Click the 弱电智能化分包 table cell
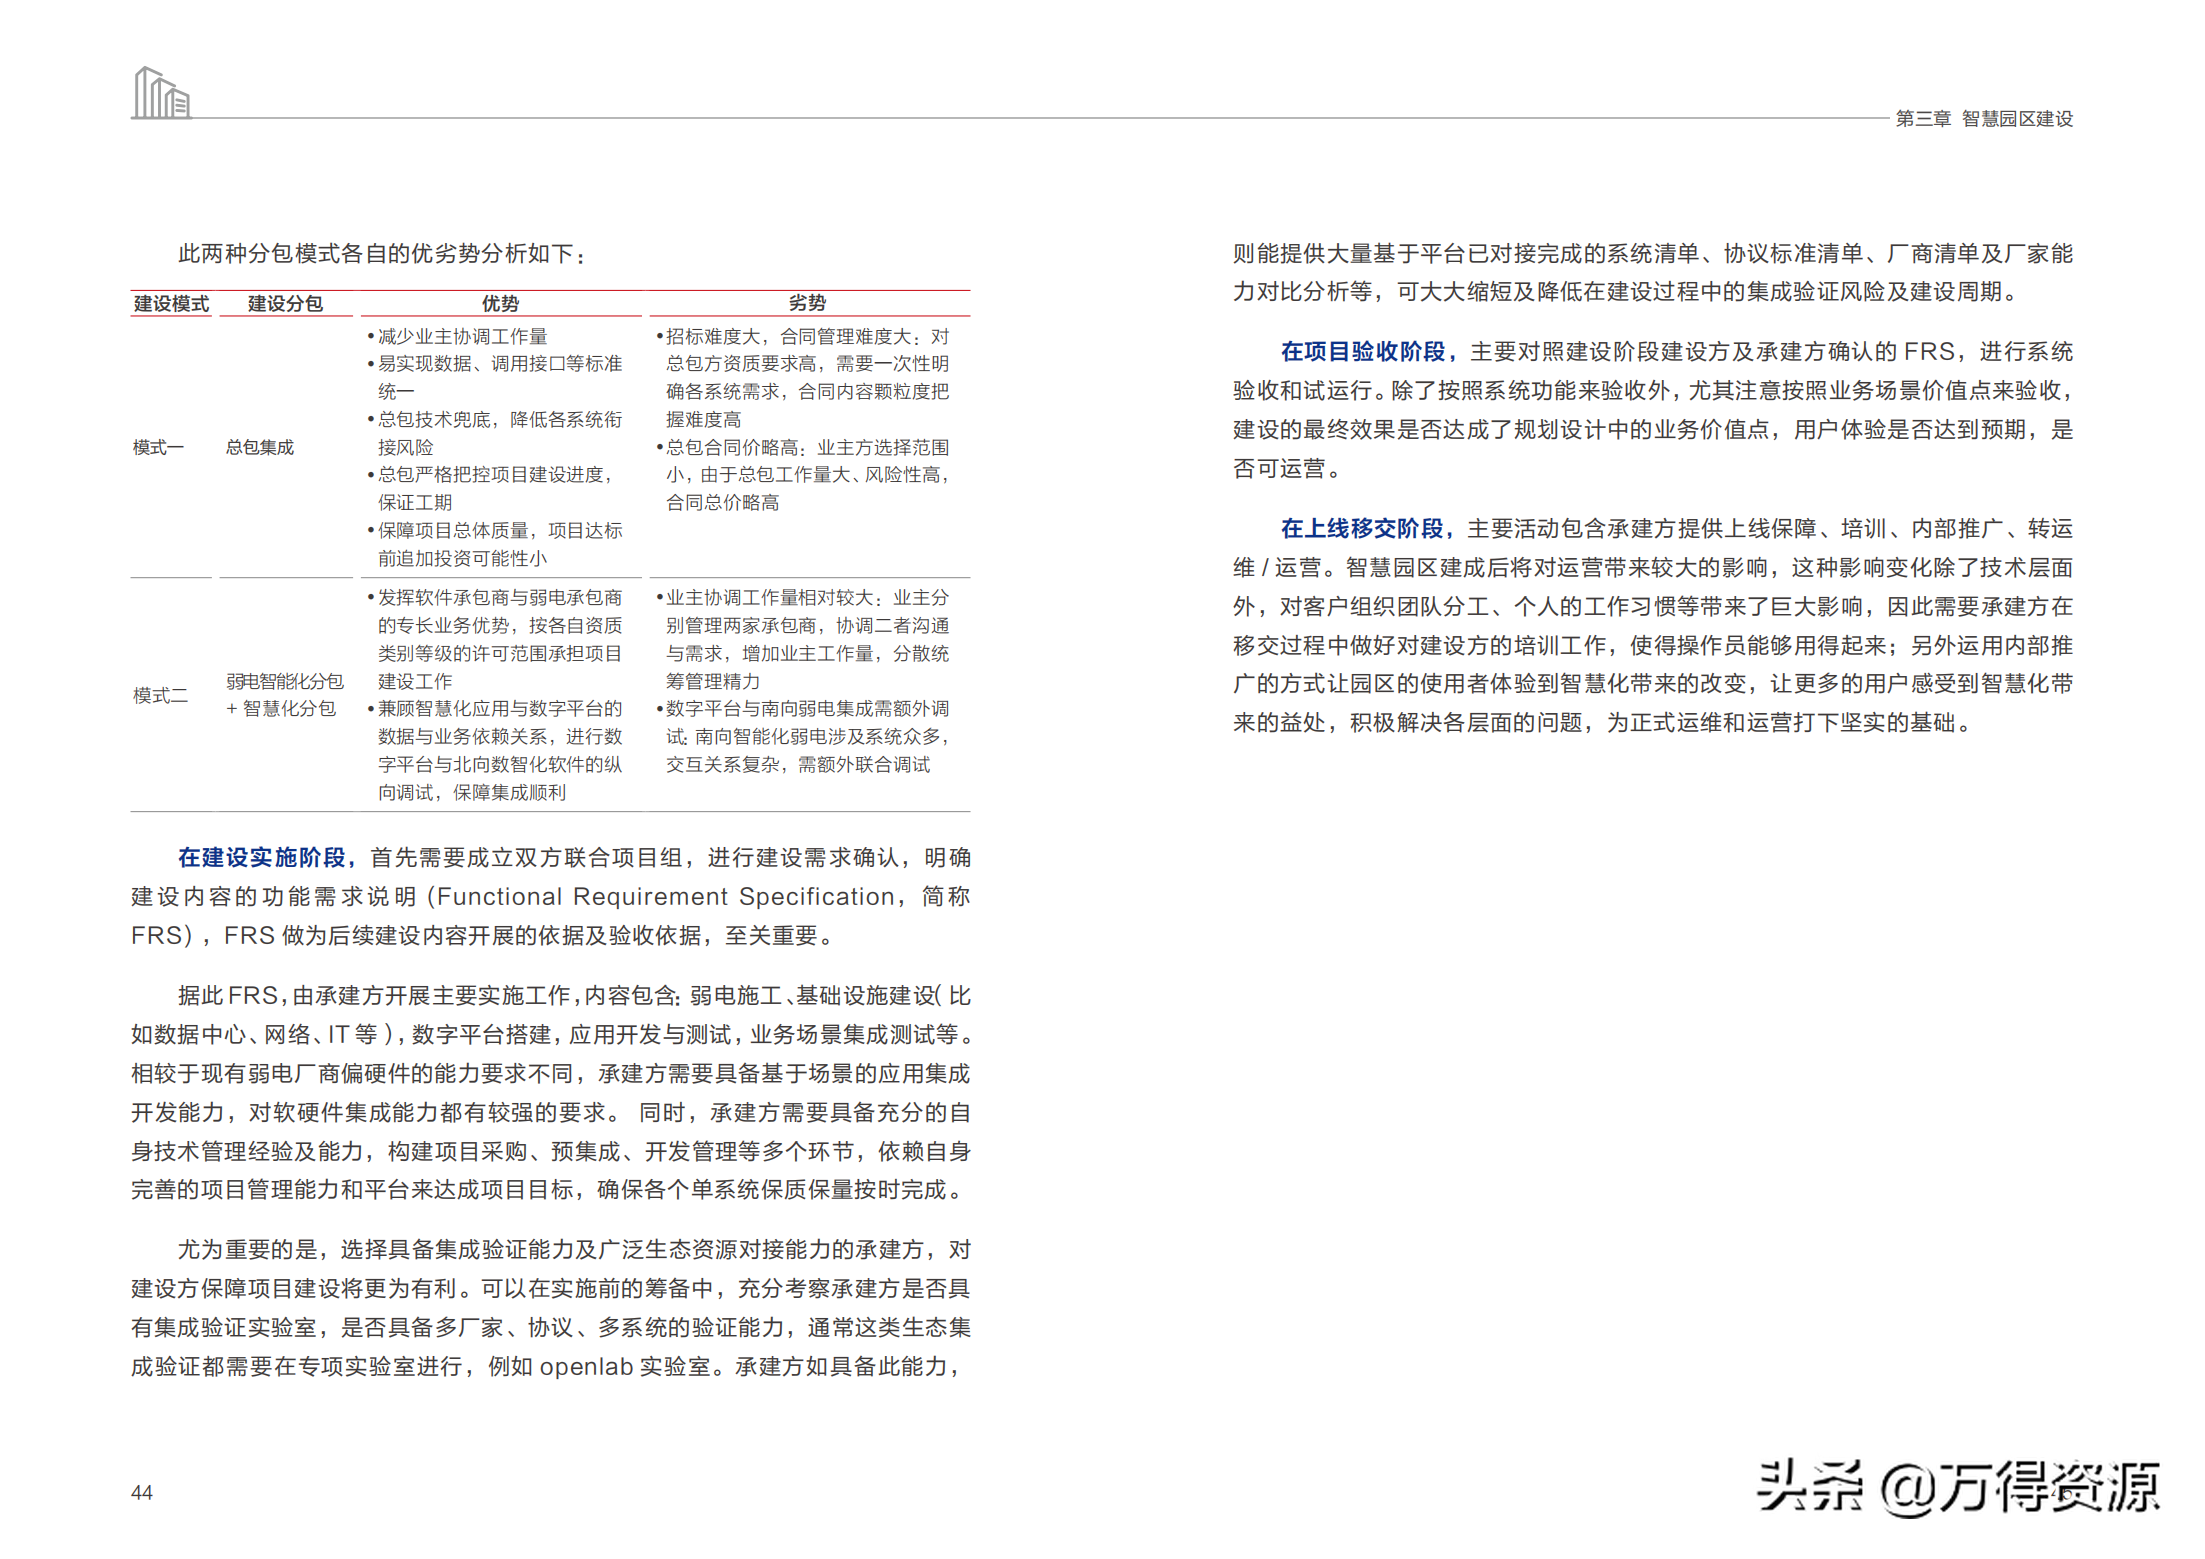 [x=285, y=681]
